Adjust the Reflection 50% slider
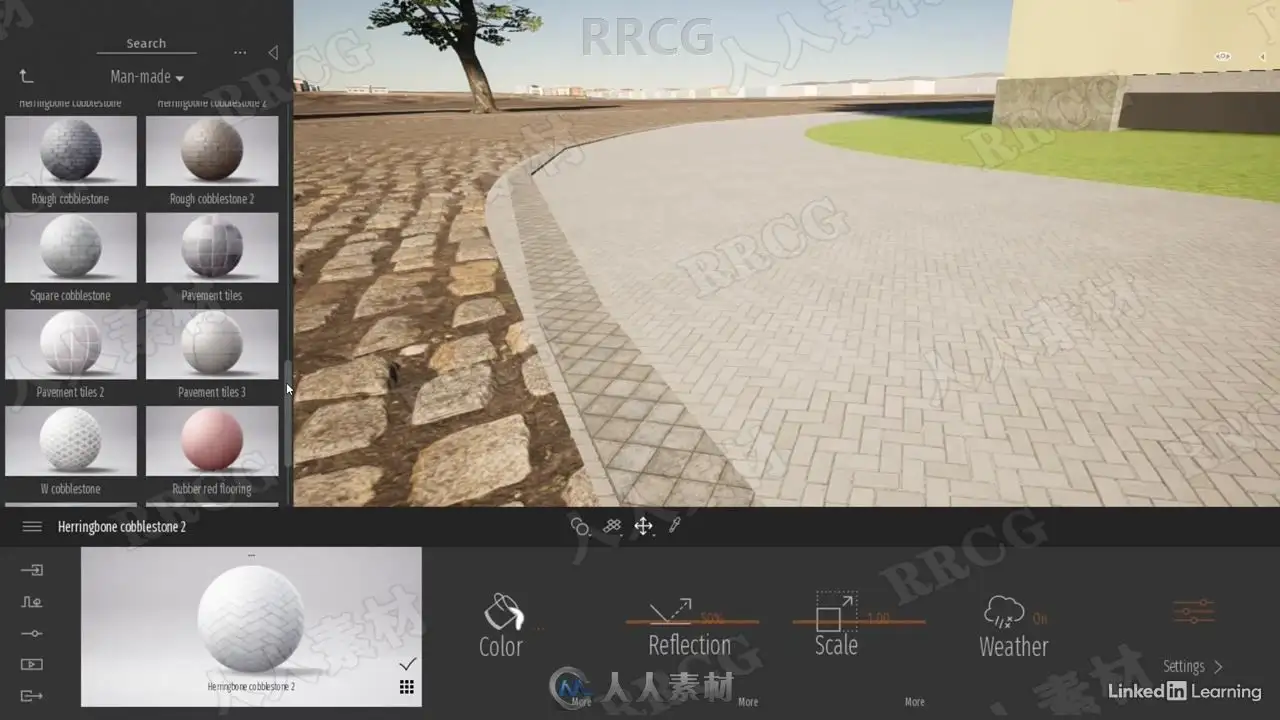 click(692, 622)
